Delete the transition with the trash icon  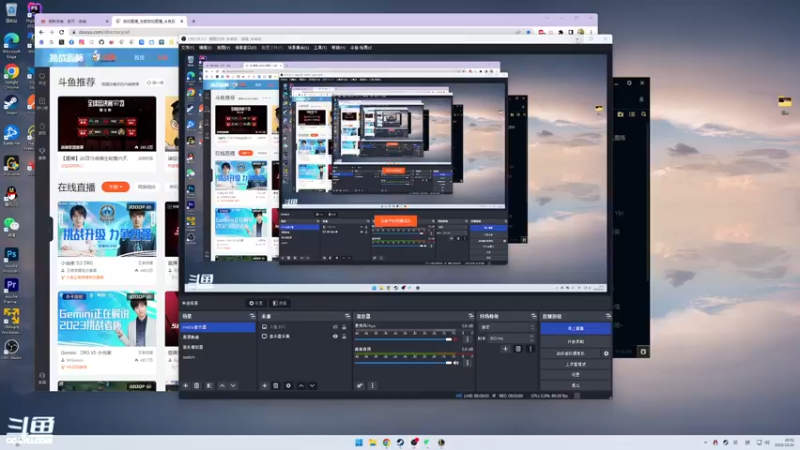click(518, 349)
